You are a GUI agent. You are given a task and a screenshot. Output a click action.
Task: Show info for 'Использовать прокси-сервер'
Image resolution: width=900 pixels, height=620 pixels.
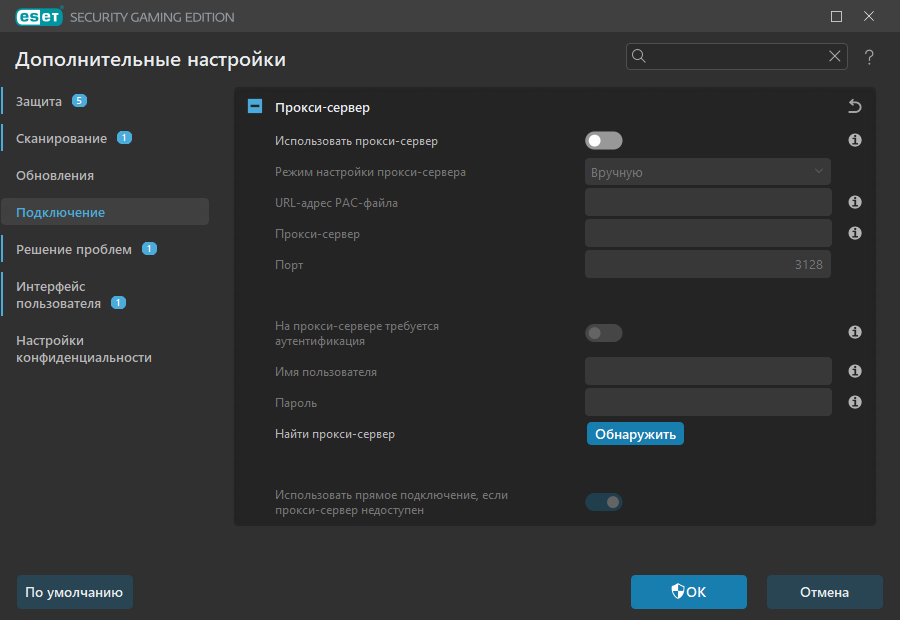click(x=855, y=140)
